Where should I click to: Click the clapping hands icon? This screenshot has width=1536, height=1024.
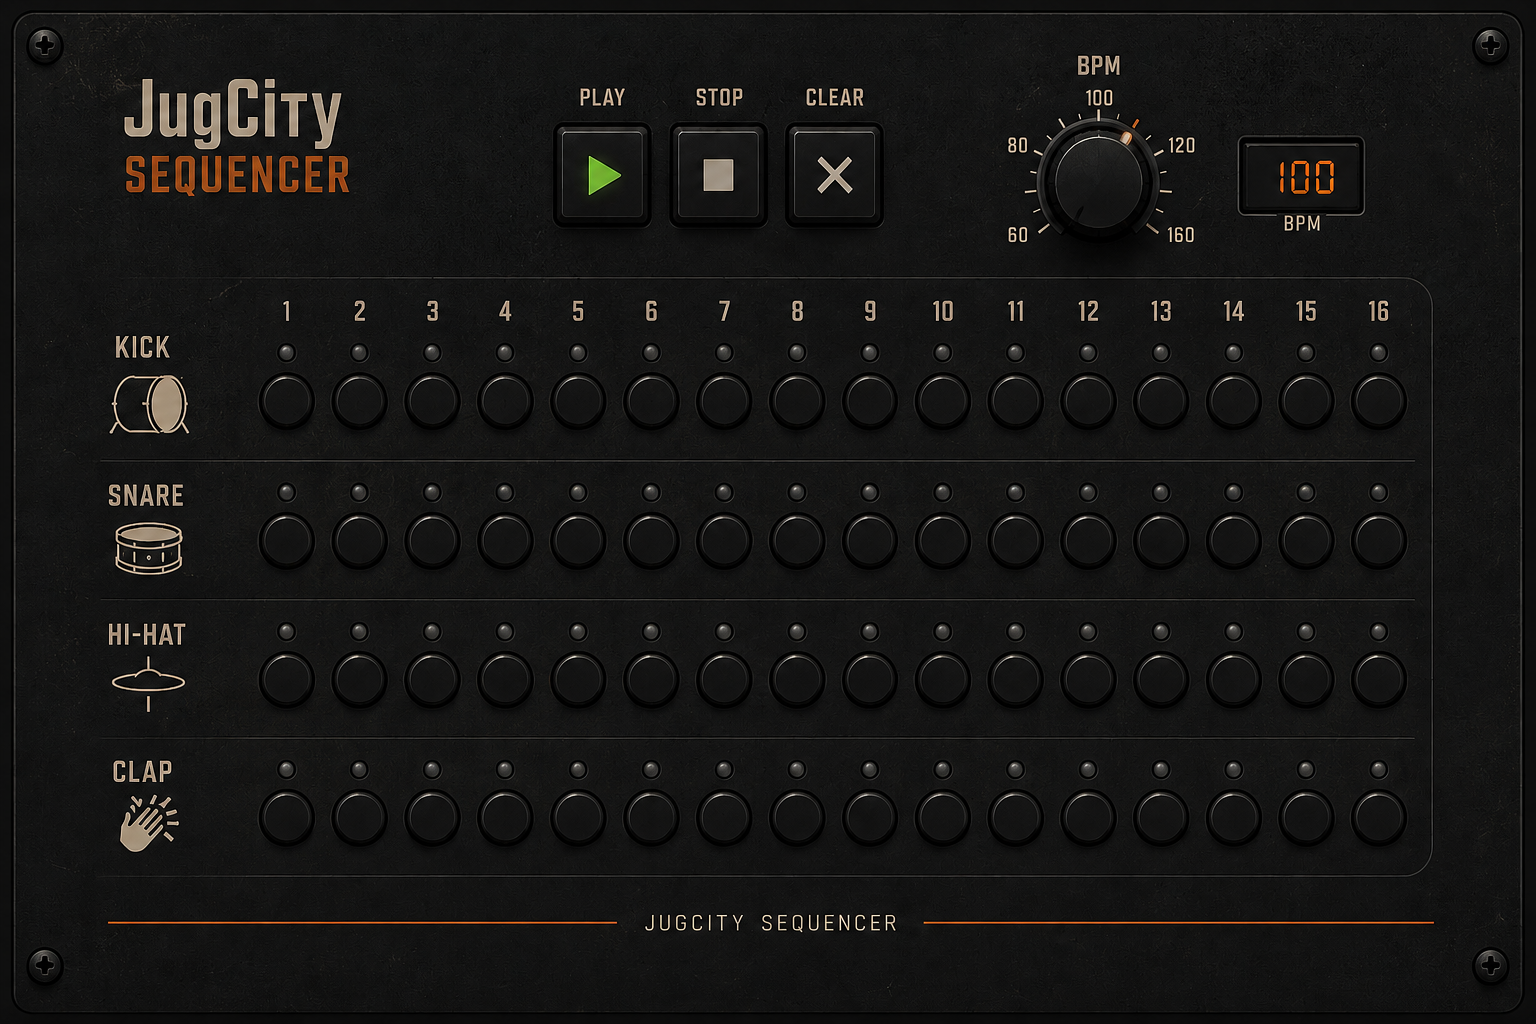[x=148, y=823]
